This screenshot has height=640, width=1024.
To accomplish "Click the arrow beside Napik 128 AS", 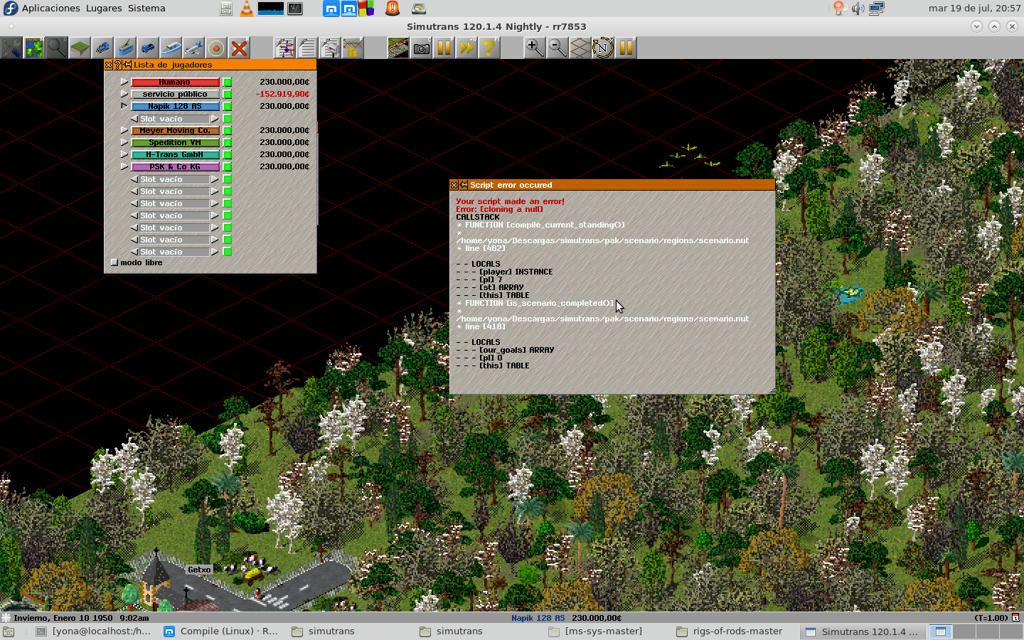I will pos(124,106).
